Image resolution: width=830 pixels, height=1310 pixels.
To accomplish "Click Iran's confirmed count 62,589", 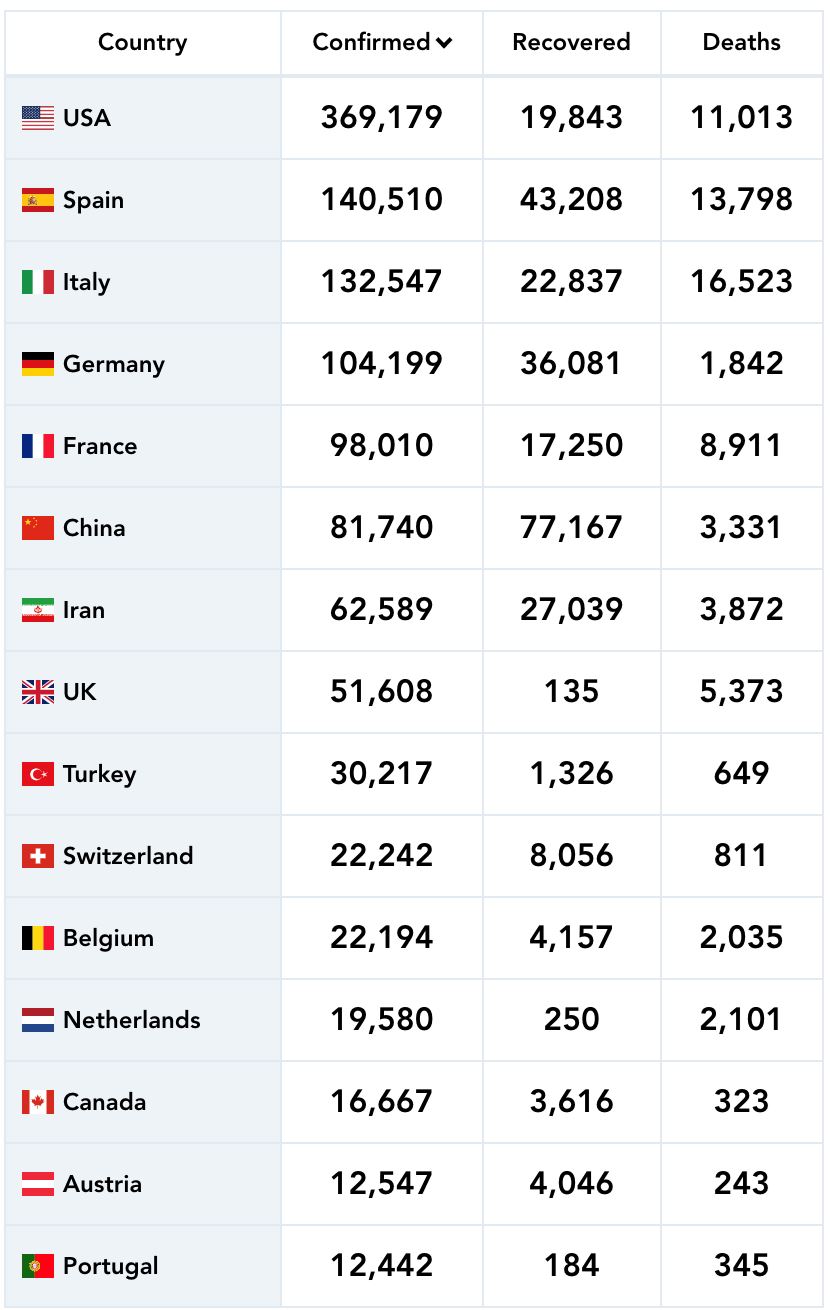I will tap(382, 610).
